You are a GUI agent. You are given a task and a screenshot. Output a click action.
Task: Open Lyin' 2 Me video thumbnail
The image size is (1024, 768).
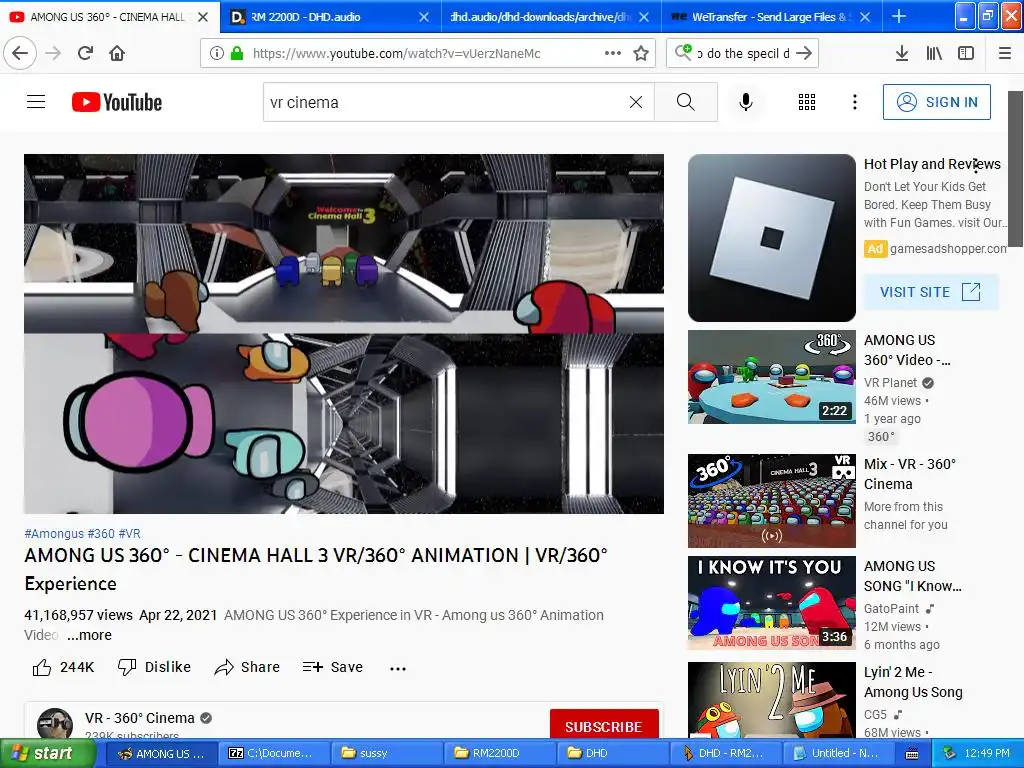[772, 700]
